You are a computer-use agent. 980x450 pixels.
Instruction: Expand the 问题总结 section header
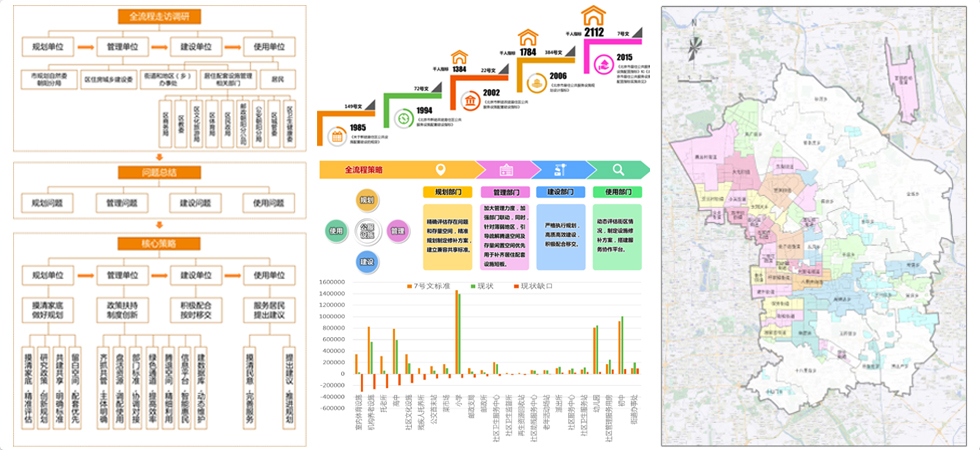(150, 172)
